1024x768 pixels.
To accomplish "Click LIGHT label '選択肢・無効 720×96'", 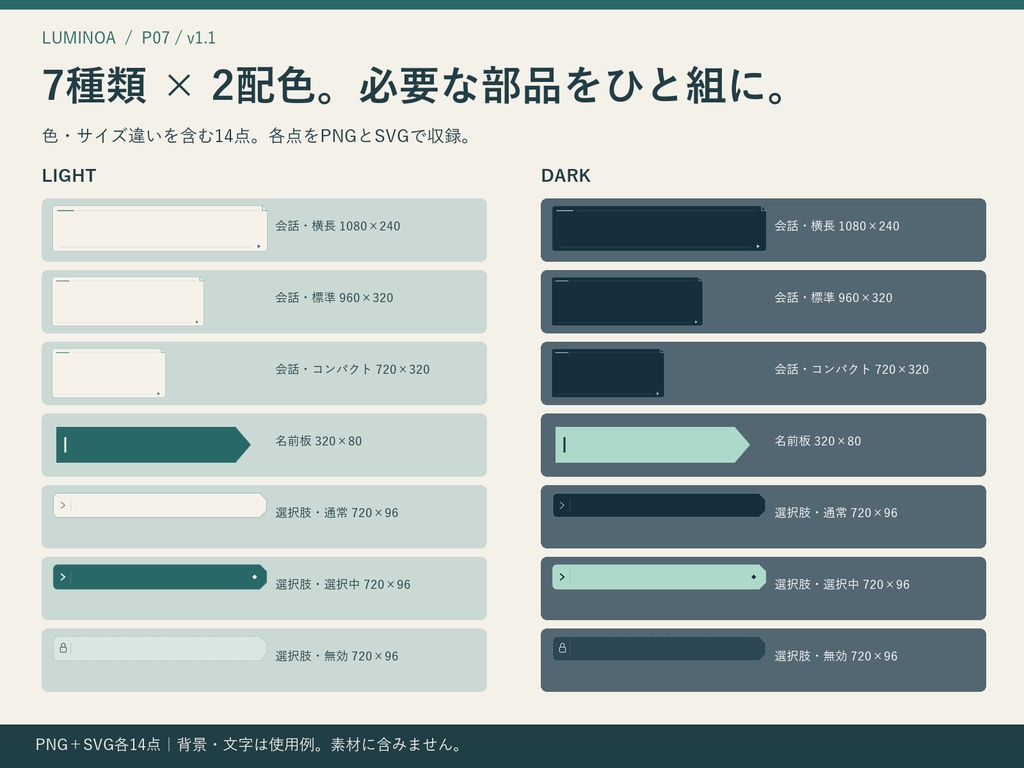I will pyautogui.click(x=337, y=656).
